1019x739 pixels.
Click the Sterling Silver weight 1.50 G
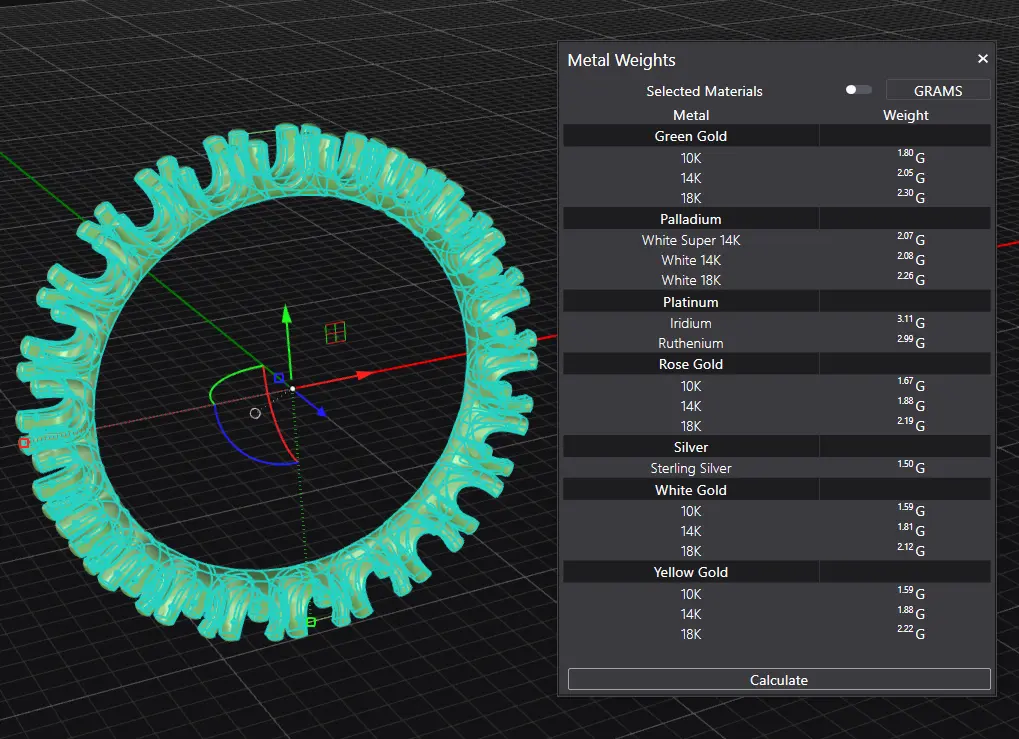[910, 466]
